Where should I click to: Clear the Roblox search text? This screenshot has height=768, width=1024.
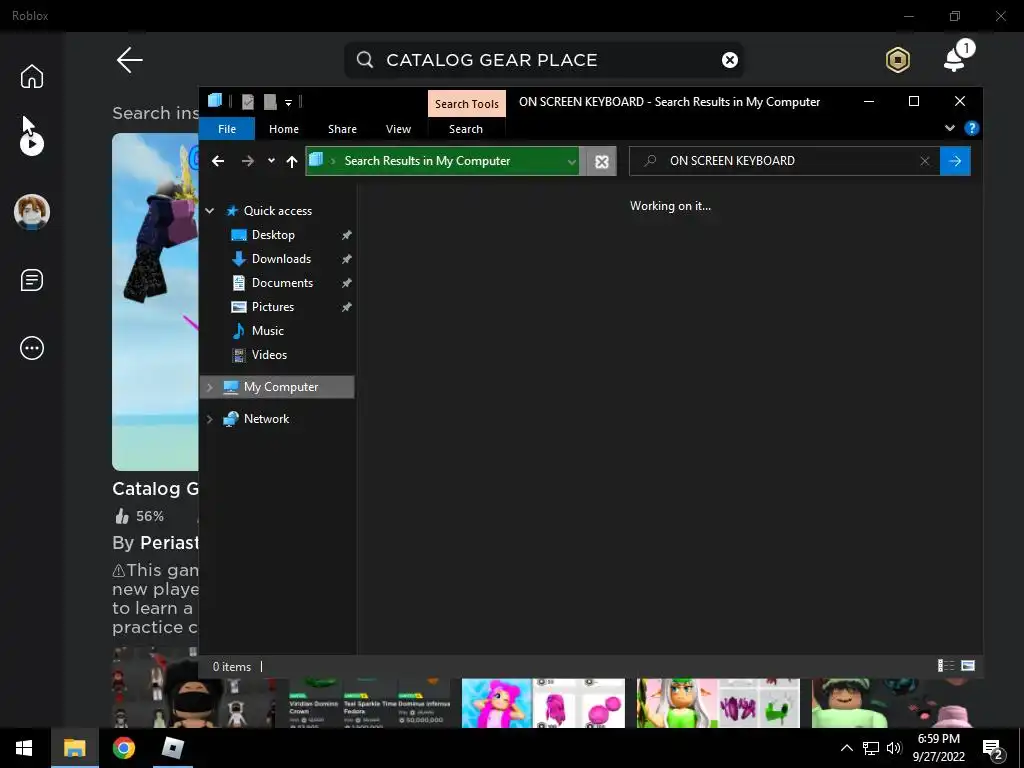(729, 60)
